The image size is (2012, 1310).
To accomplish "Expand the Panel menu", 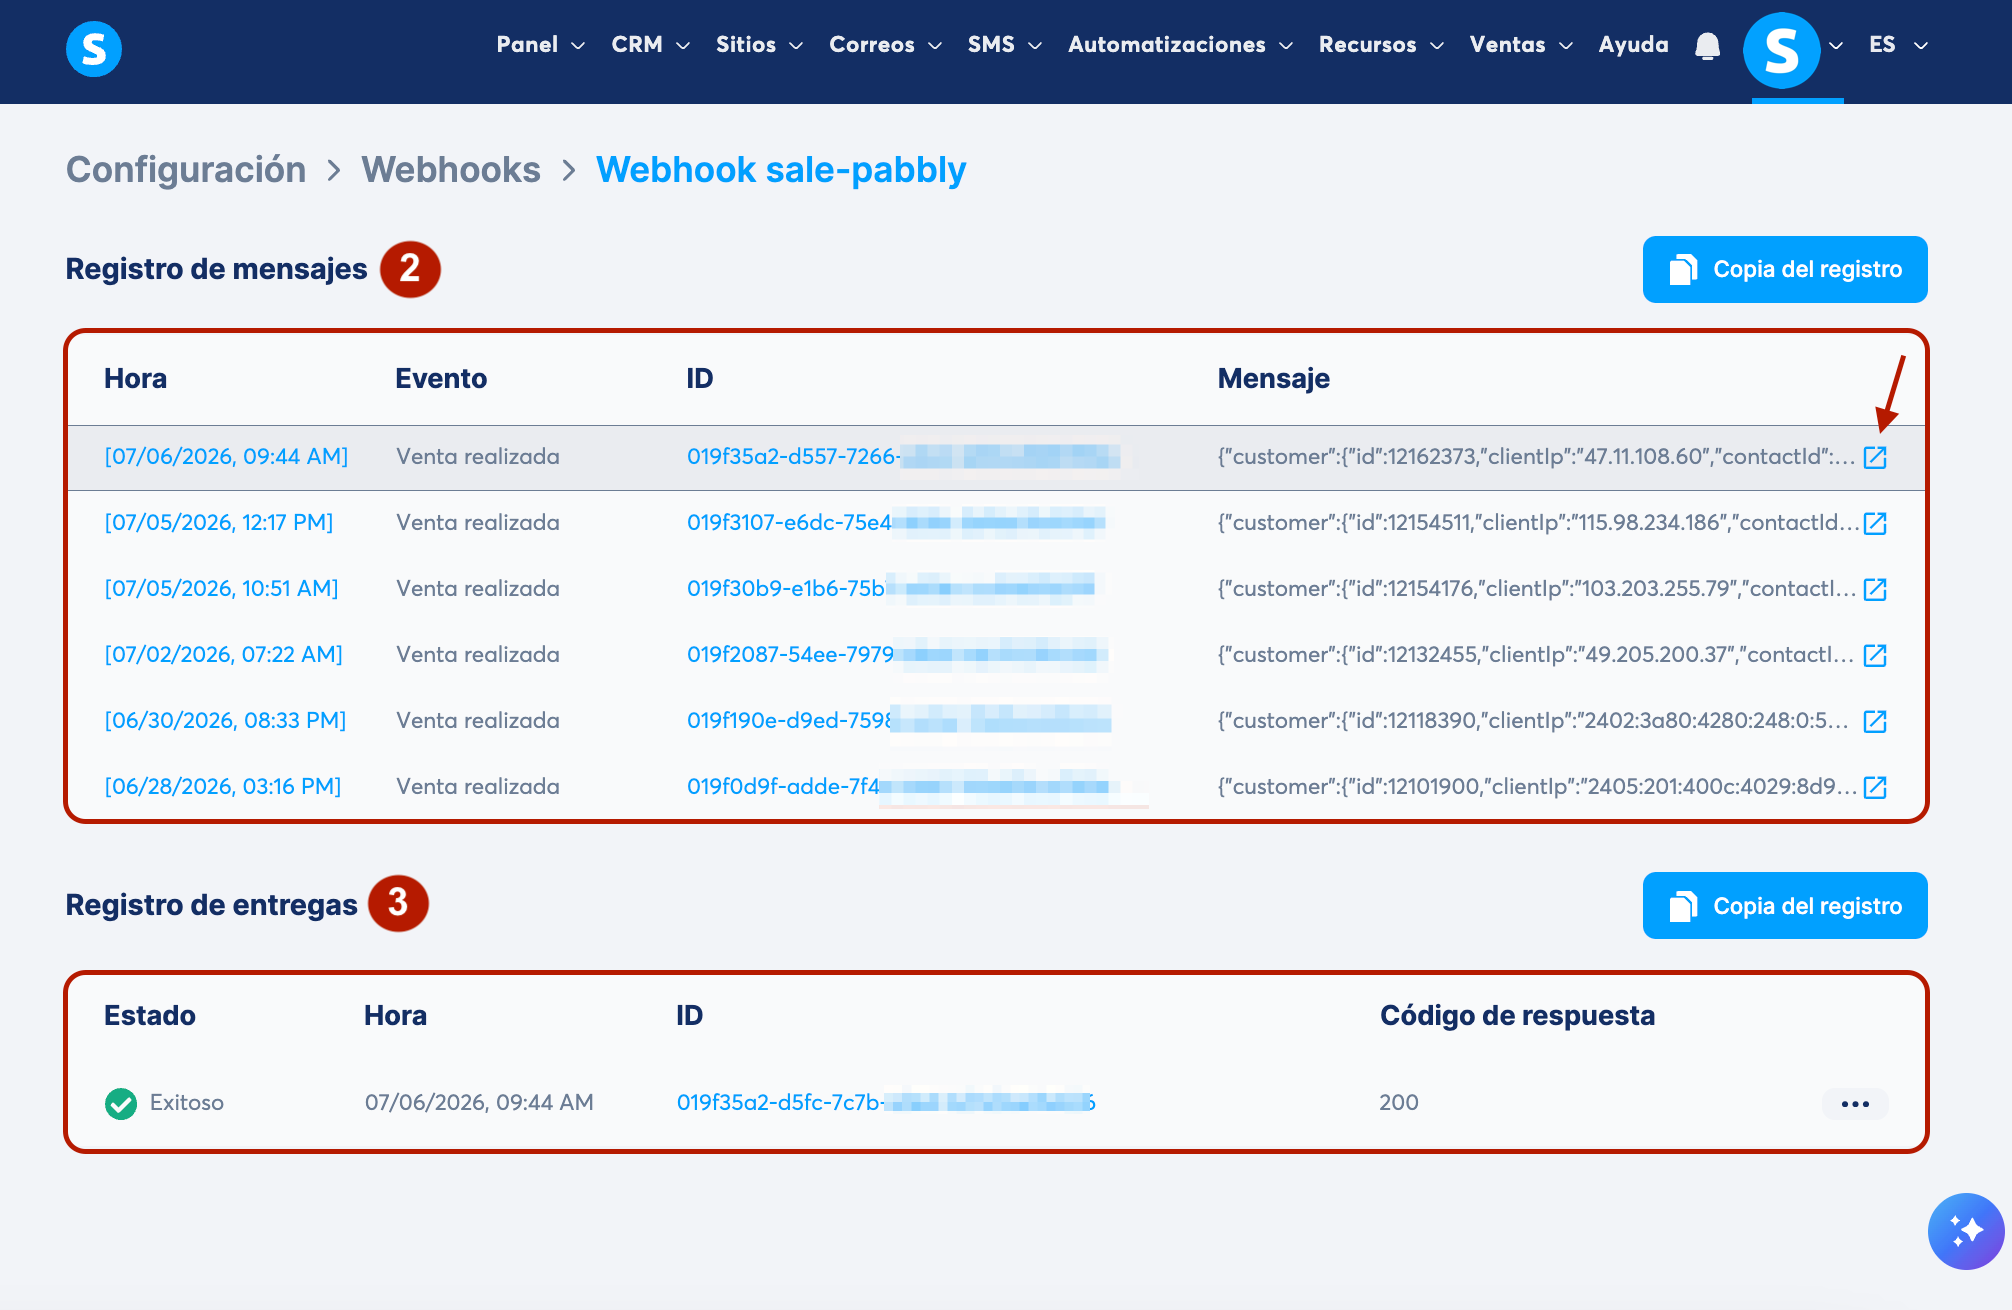I will pyautogui.click(x=540, y=45).
